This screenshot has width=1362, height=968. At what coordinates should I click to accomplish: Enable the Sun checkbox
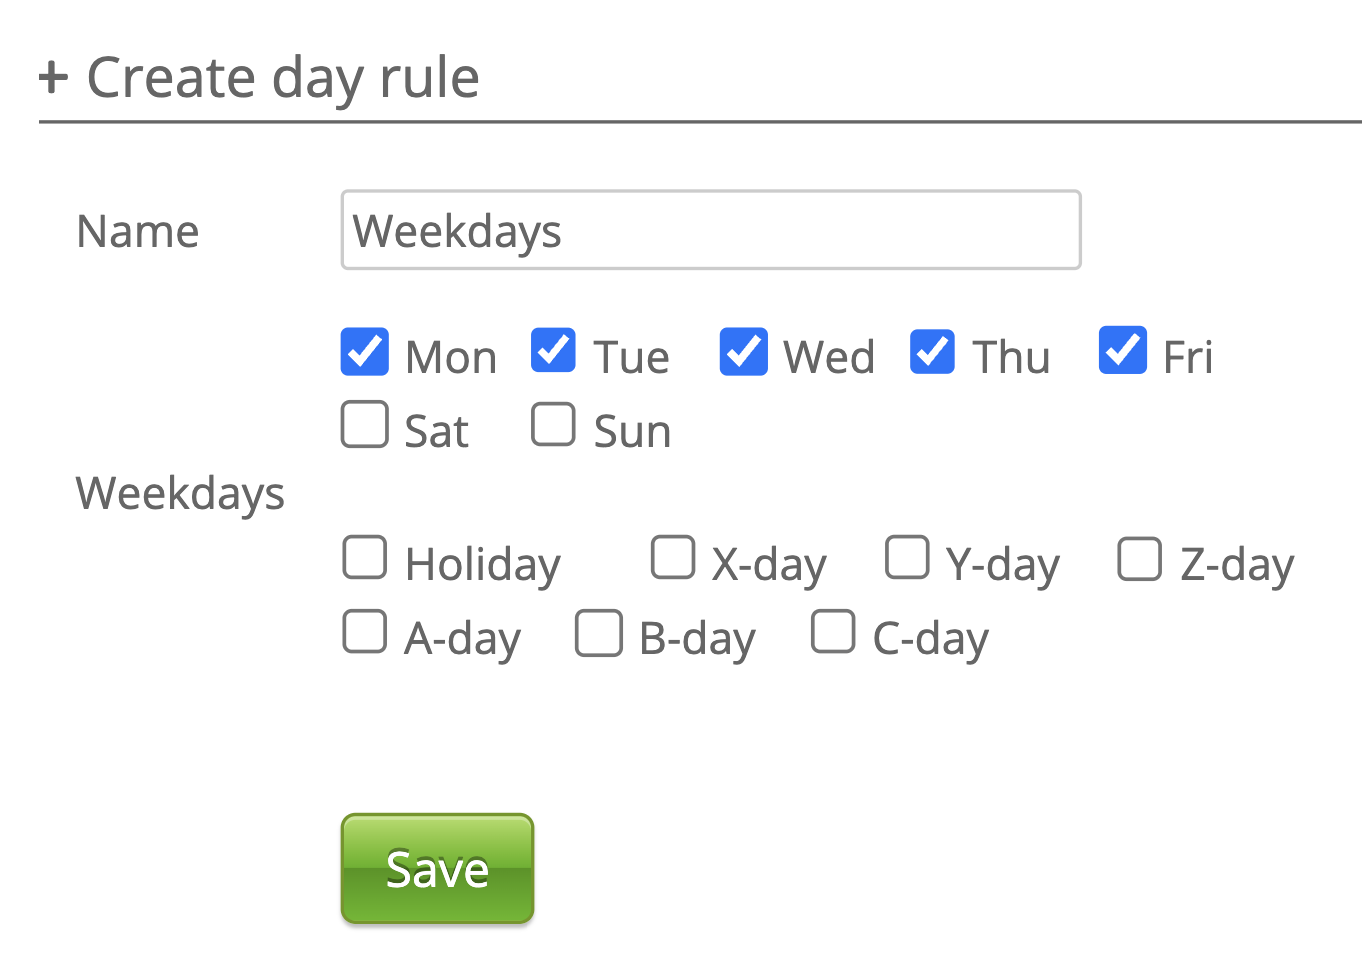coord(553,425)
